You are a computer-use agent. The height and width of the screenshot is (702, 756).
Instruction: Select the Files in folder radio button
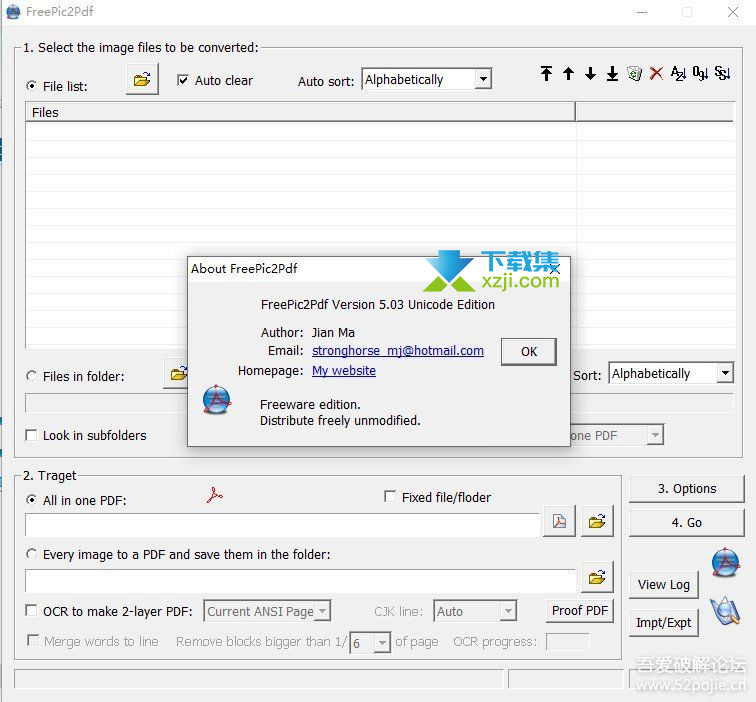pos(31,376)
